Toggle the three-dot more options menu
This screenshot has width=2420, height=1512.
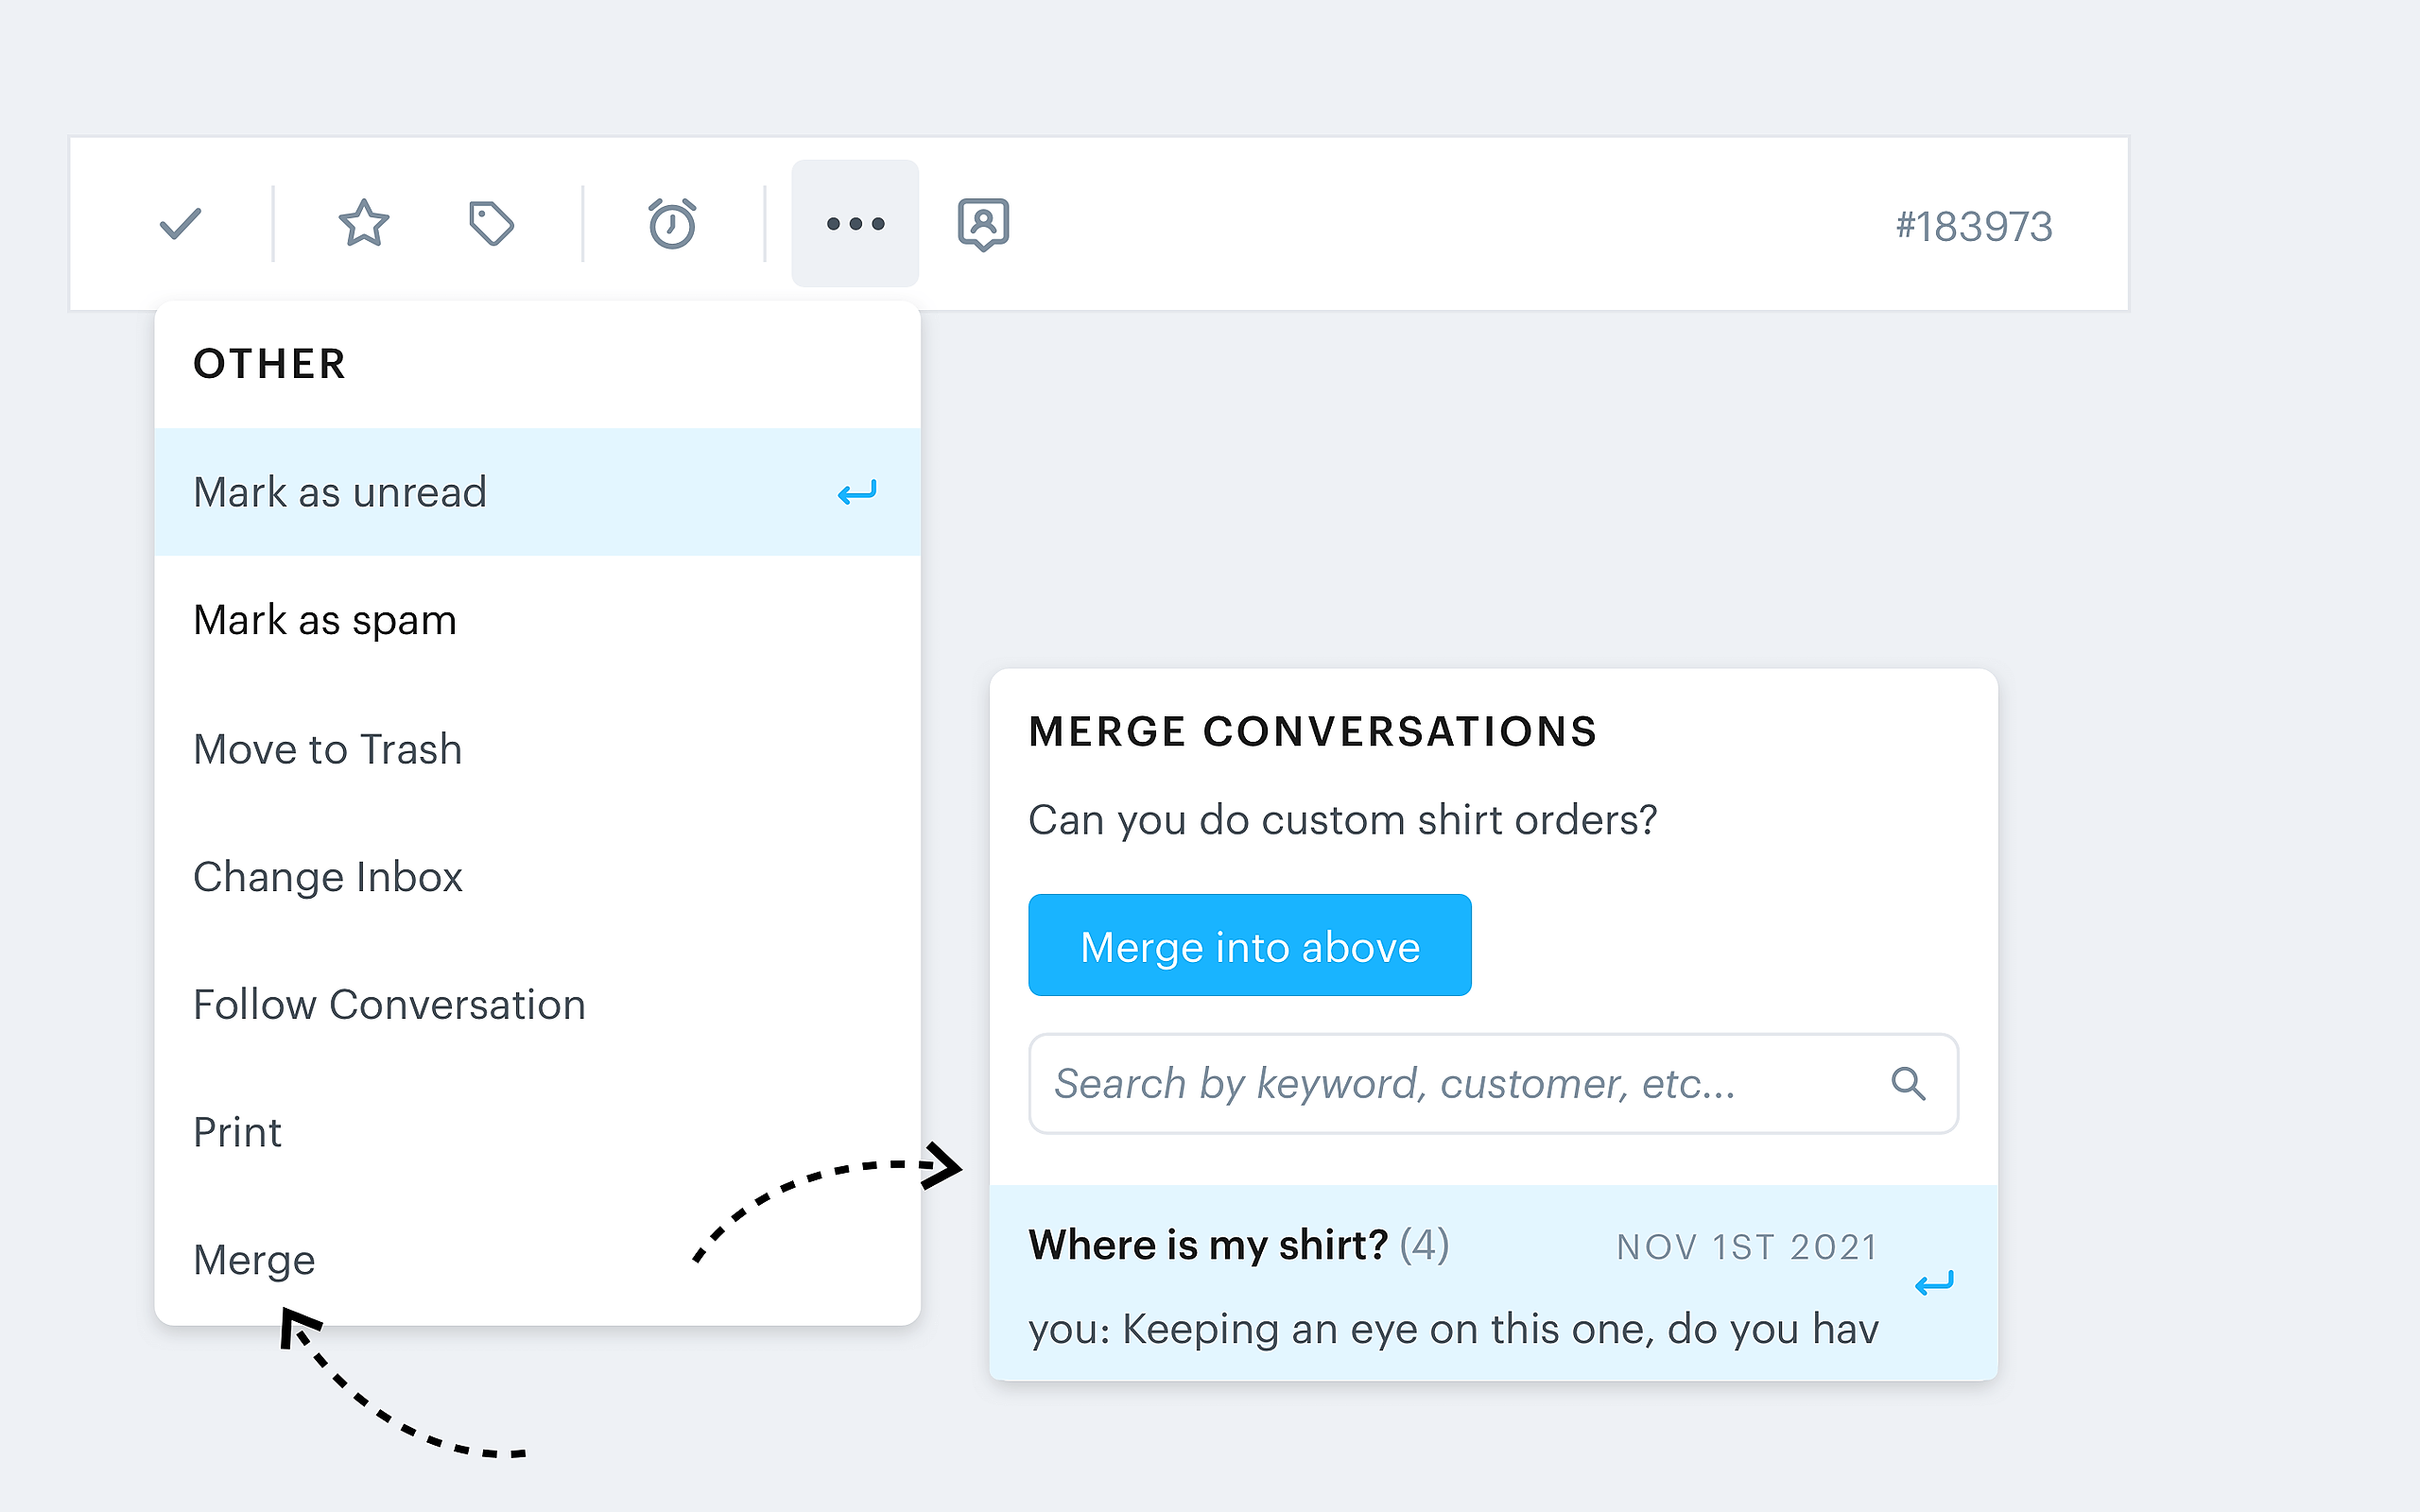tap(855, 224)
